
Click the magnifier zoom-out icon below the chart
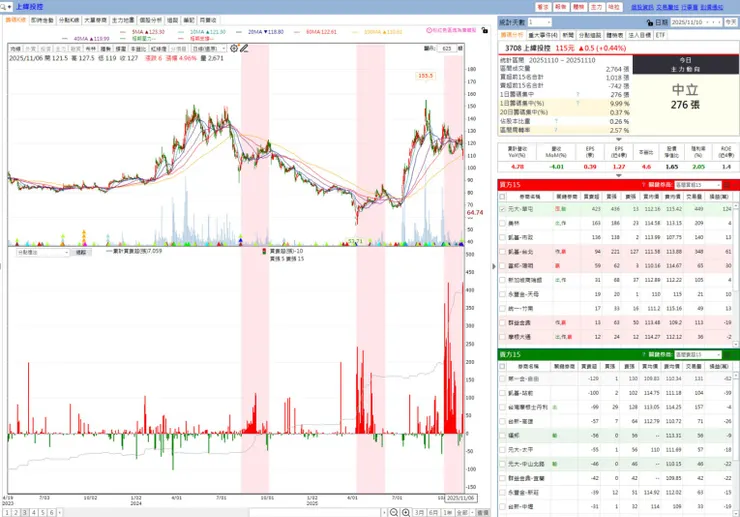394,512
